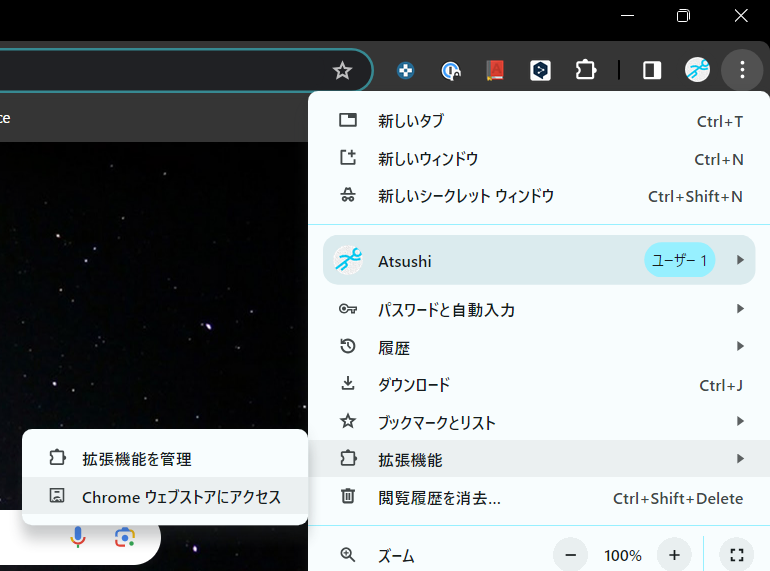Select 拡張機能を管理 in submenu

point(137,459)
